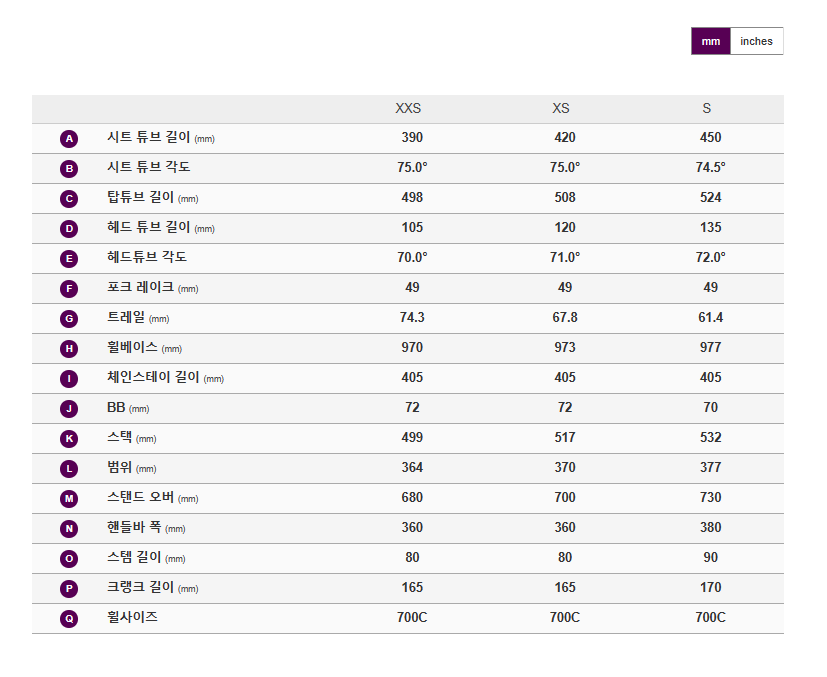Click the '핸들바 폭' row label
This screenshot has height=677, width=827.
(134, 527)
